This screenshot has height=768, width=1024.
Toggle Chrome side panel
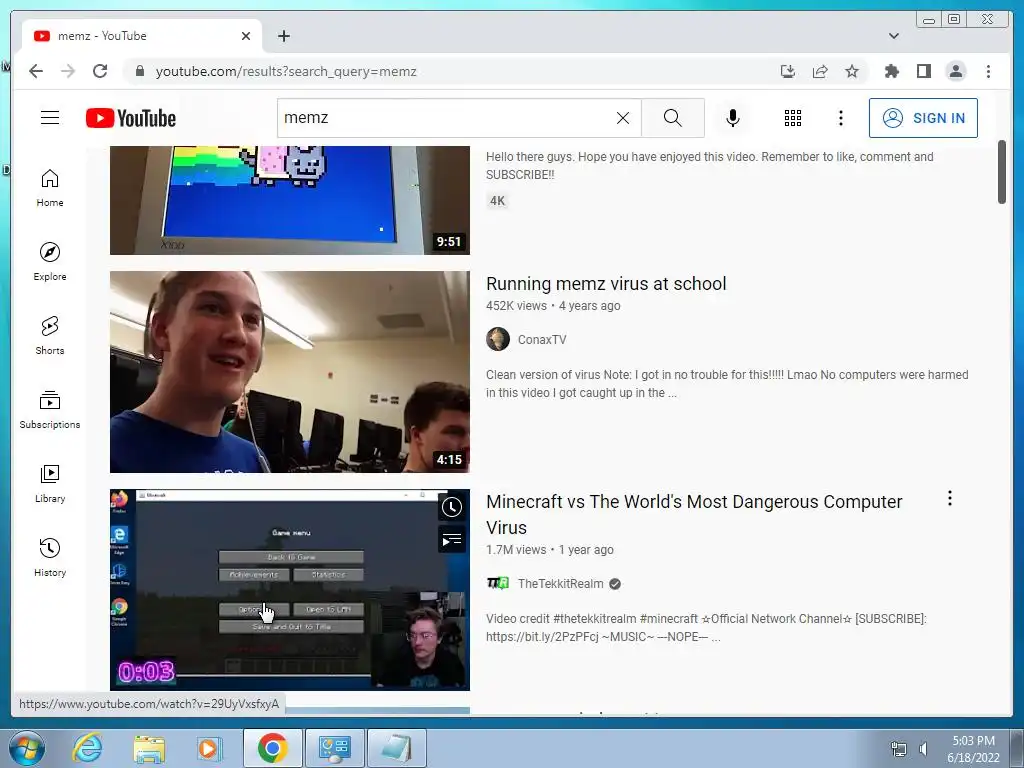(x=923, y=71)
